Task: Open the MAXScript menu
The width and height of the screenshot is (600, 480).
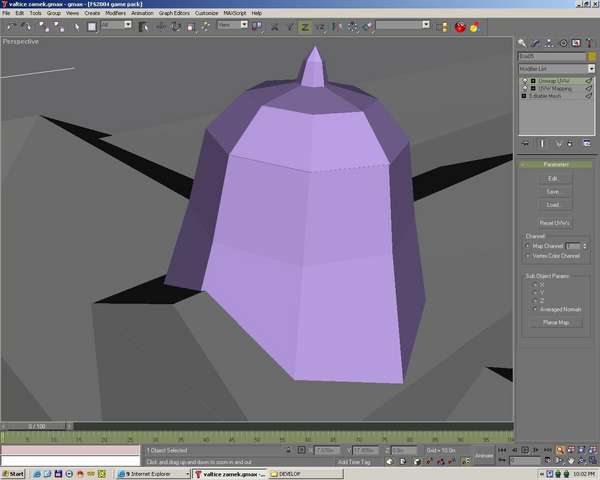Action: (235, 13)
